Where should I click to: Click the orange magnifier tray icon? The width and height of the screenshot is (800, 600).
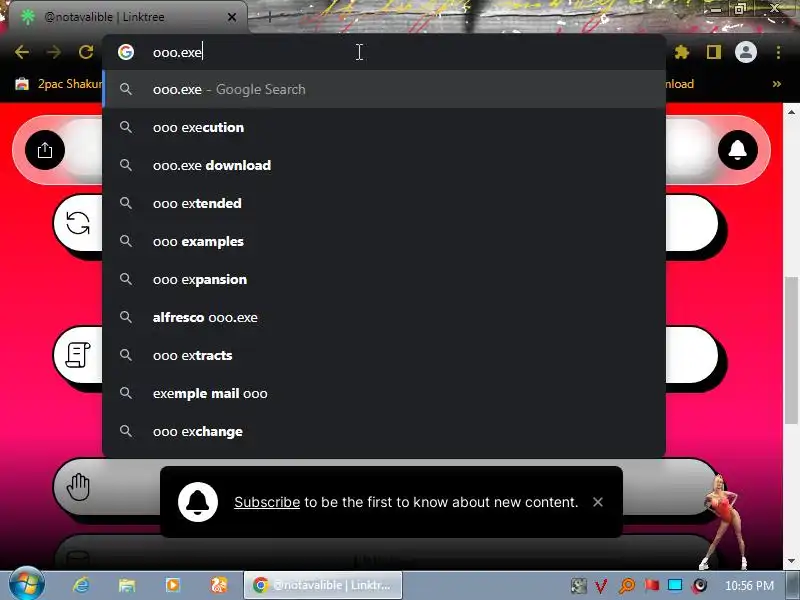[x=627, y=586]
